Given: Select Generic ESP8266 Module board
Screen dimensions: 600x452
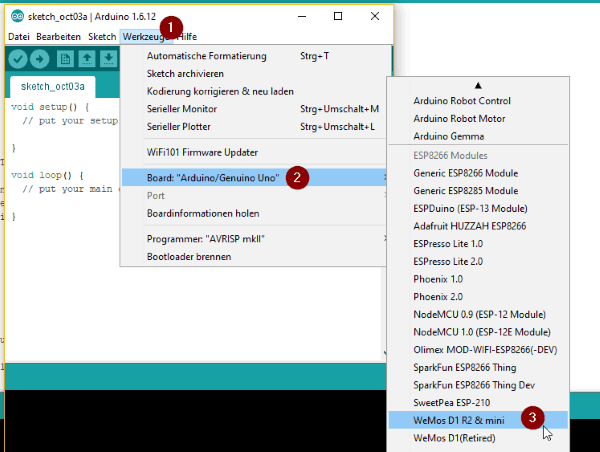Looking at the screenshot, I should 466,173.
